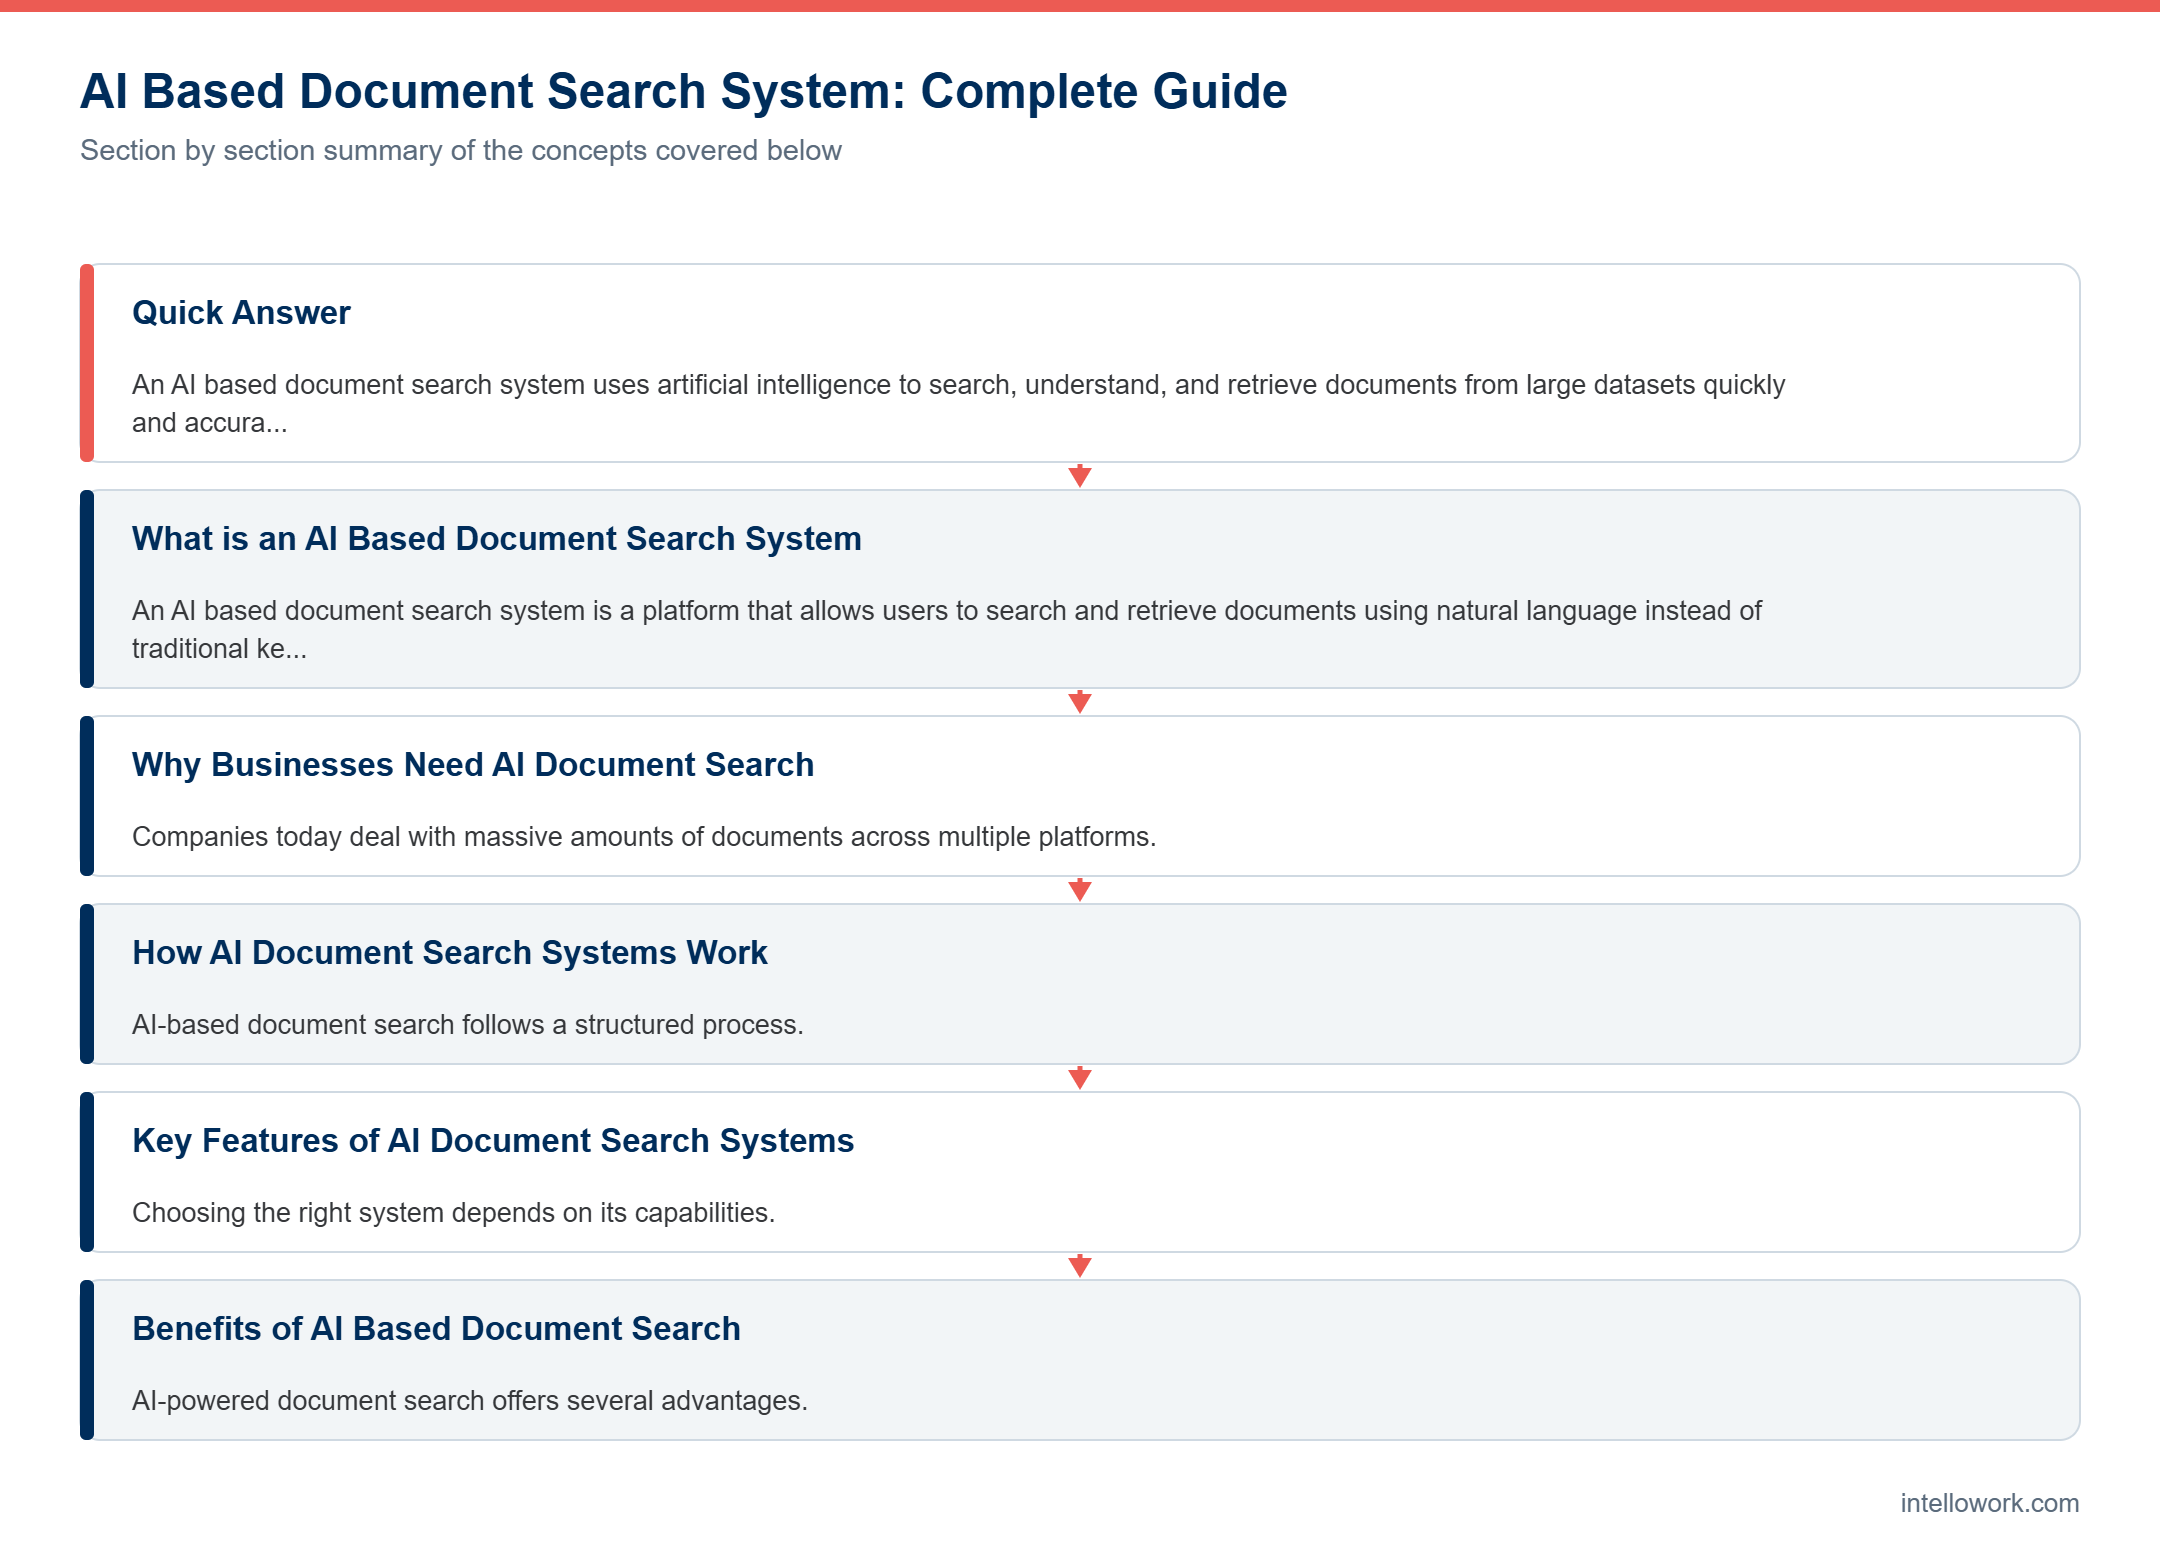
Task: Select the "Quick Answer" heading
Action: [x=241, y=313]
